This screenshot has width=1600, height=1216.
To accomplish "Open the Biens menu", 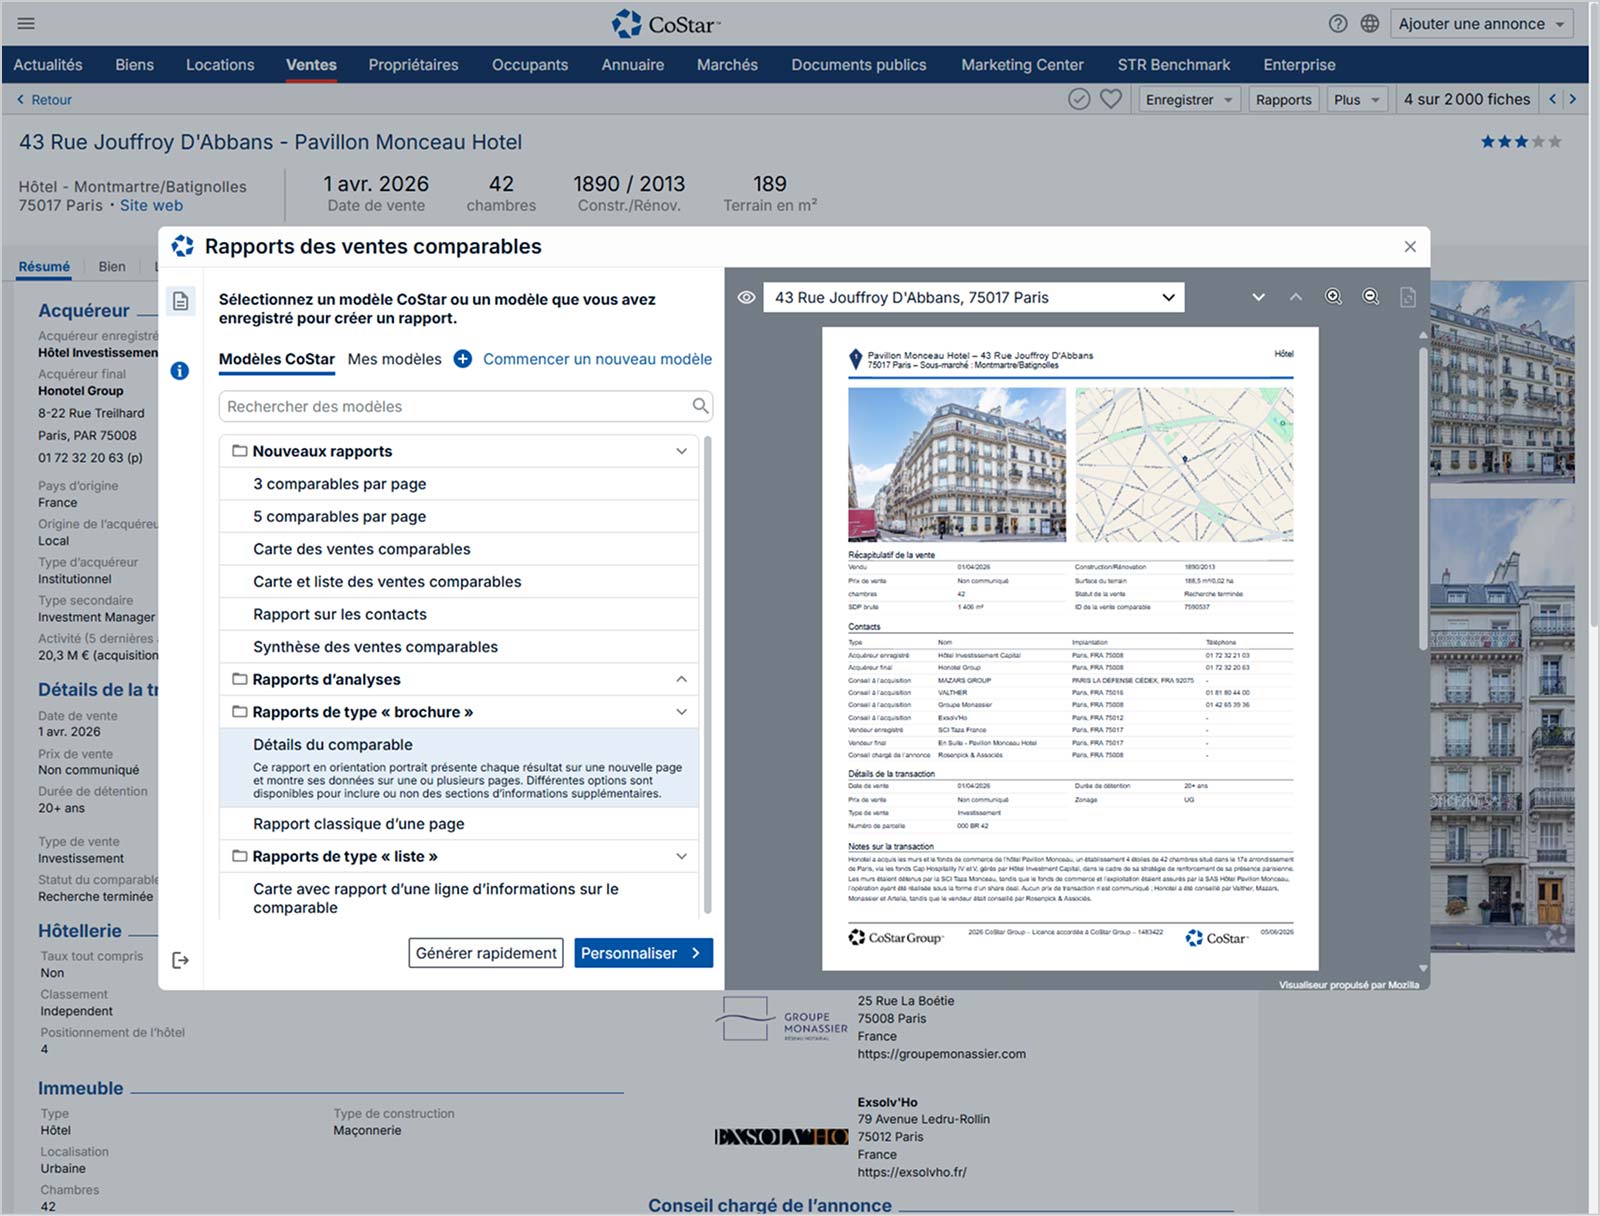I will (135, 65).
